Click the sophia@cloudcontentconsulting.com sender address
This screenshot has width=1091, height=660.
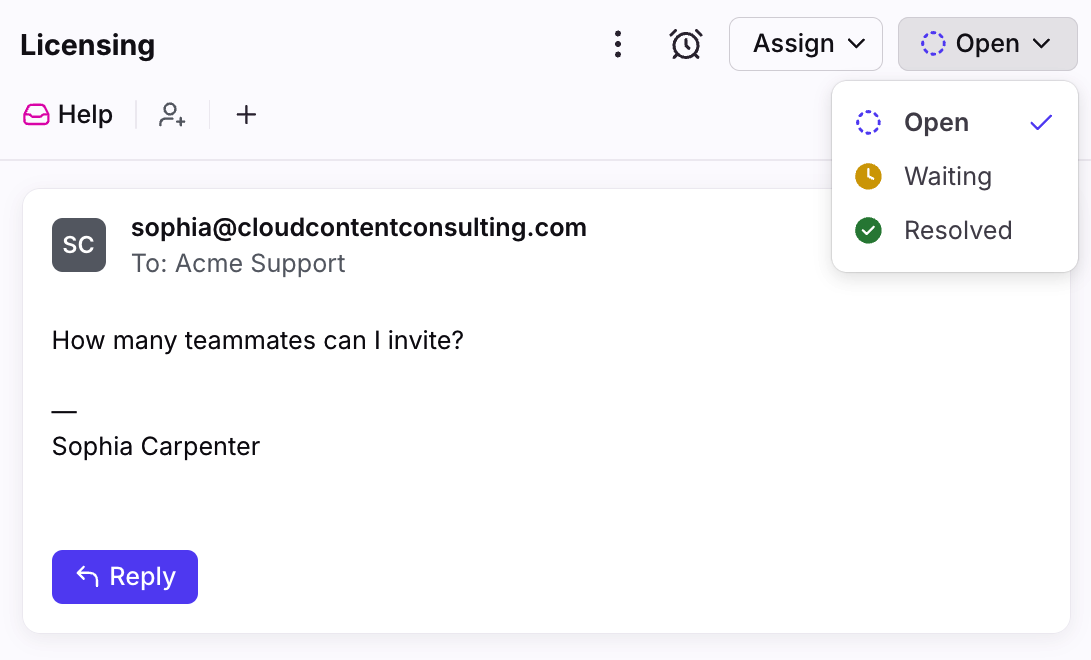tap(359, 228)
